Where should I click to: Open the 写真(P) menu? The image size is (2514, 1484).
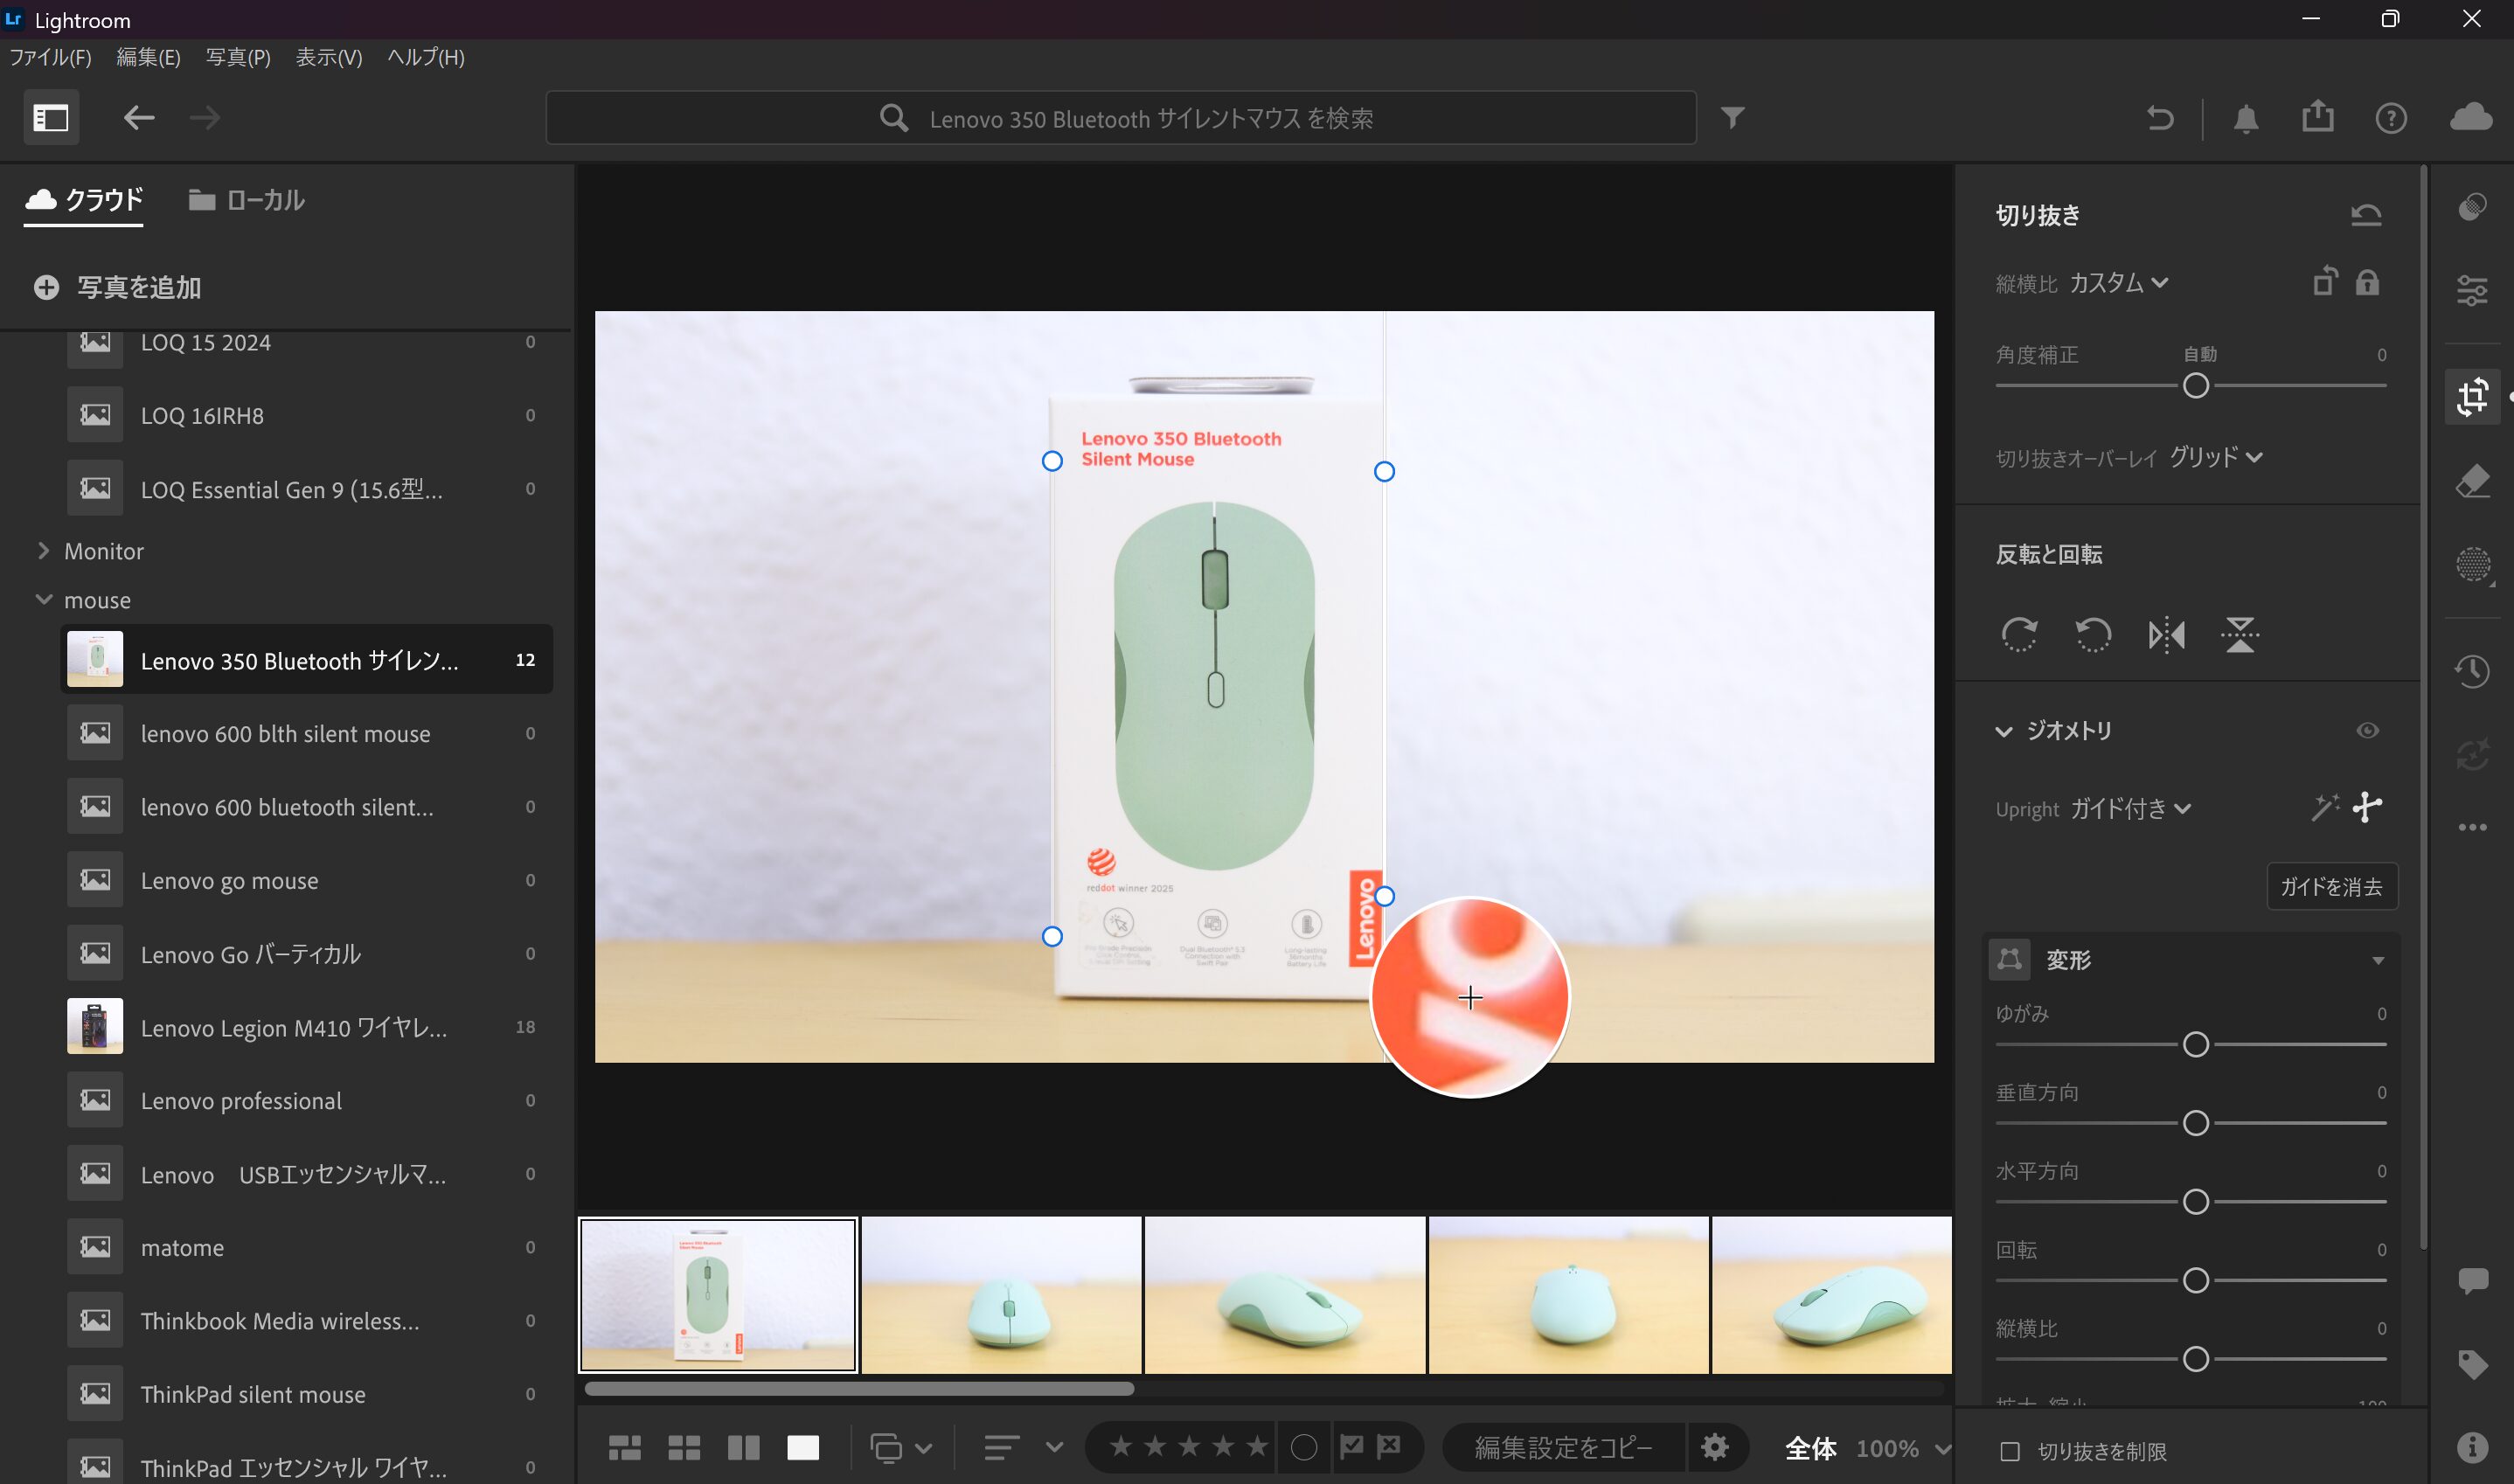tap(236, 57)
